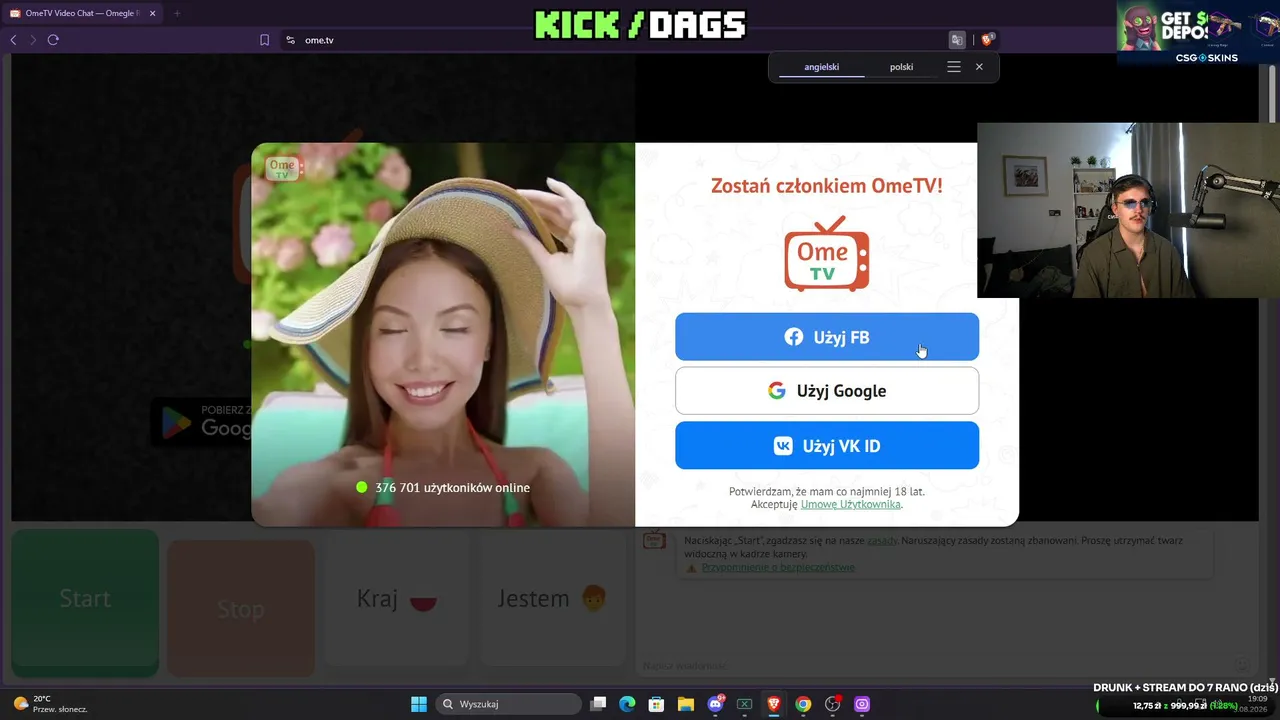Open OBS Studio from the taskbar
The height and width of the screenshot is (720, 1280).
(x=833, y=704)
